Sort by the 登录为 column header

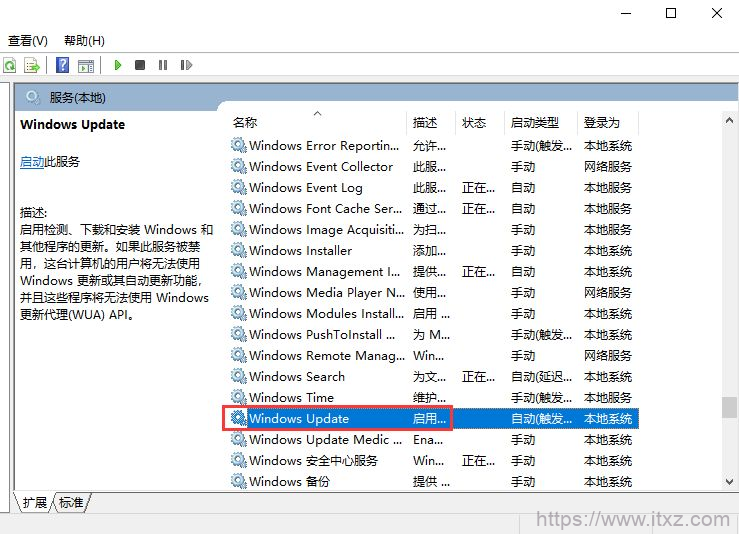(608, 123)
